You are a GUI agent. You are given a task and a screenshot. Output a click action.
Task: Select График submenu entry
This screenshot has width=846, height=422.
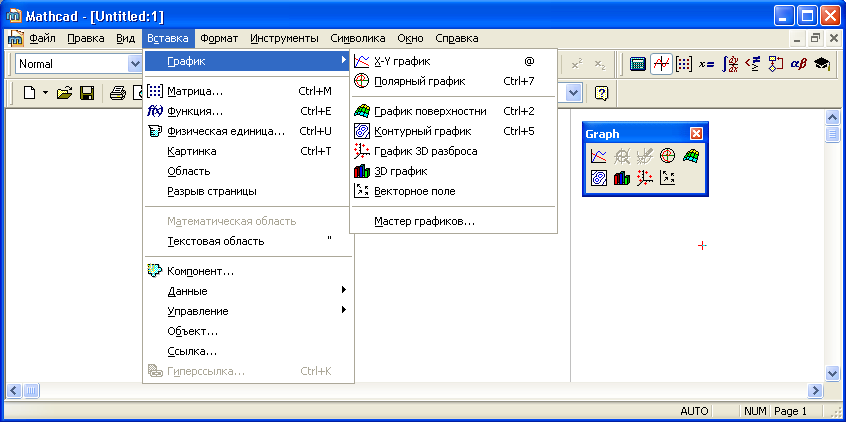pos(248,62)
